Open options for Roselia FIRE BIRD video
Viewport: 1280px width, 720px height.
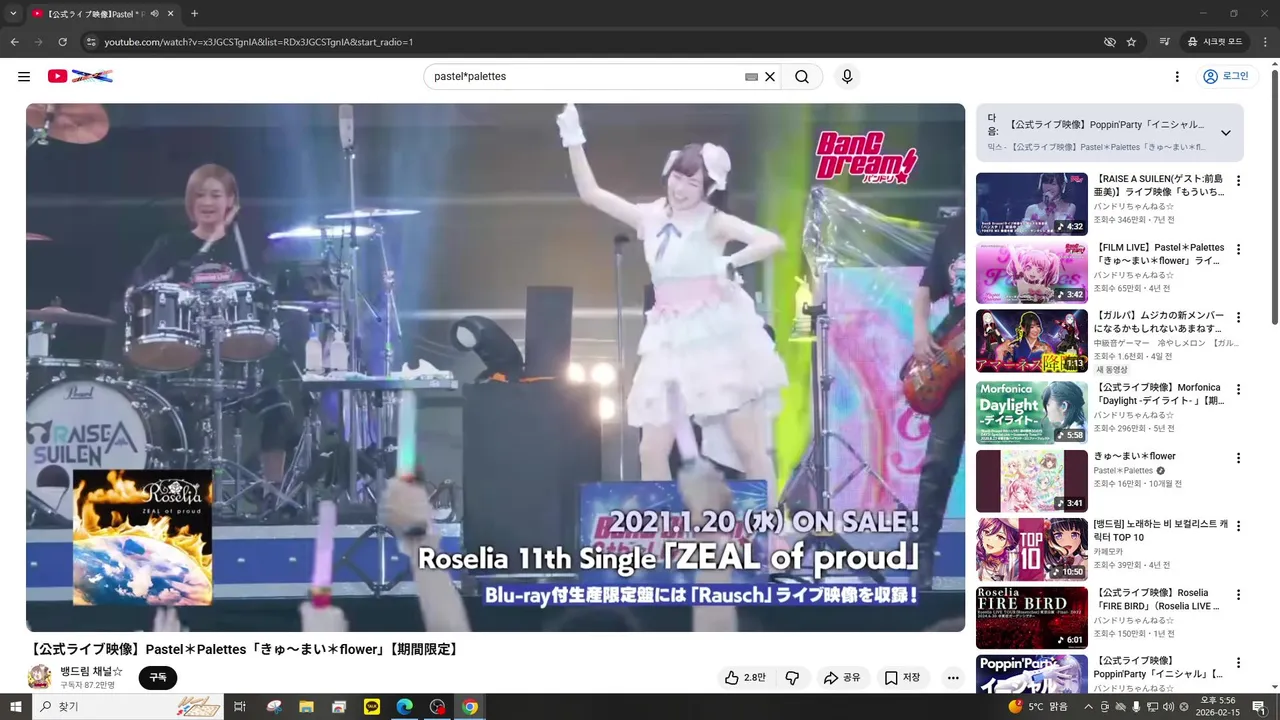tap(1238, 594)
